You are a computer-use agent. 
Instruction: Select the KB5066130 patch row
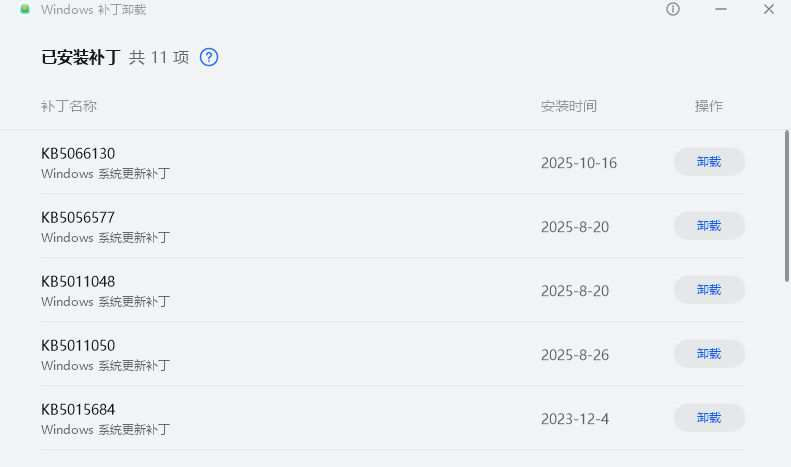click(78, 154)
